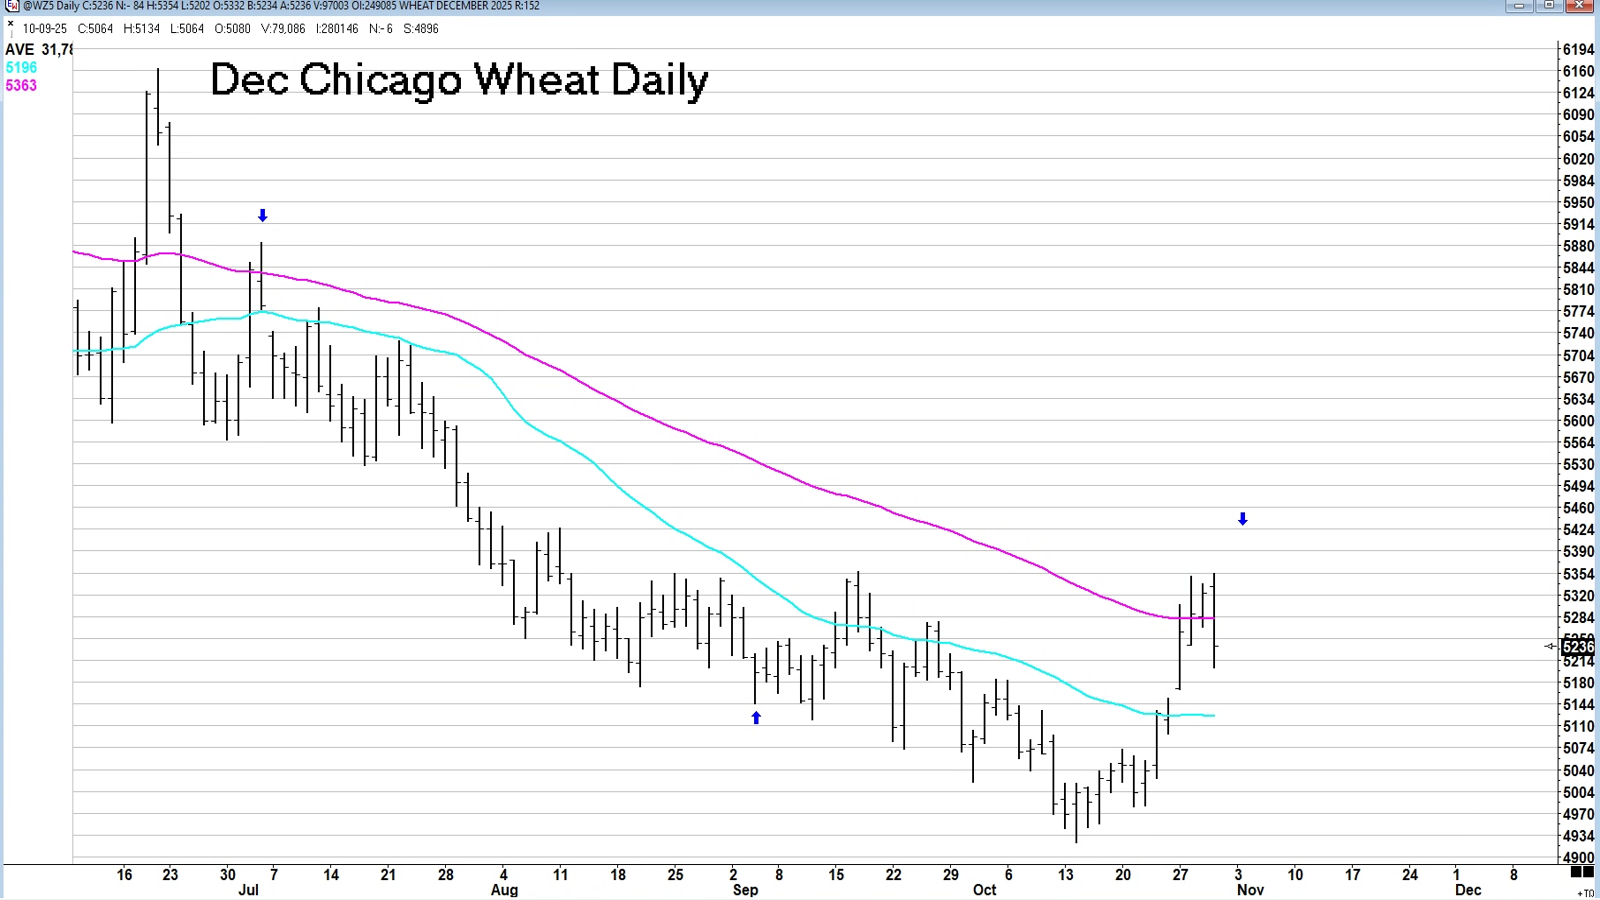The height and width of the screenshot is (900, 1600).
Task: Click the black squares at bottom-right corner
Action: pos(1581,873)
